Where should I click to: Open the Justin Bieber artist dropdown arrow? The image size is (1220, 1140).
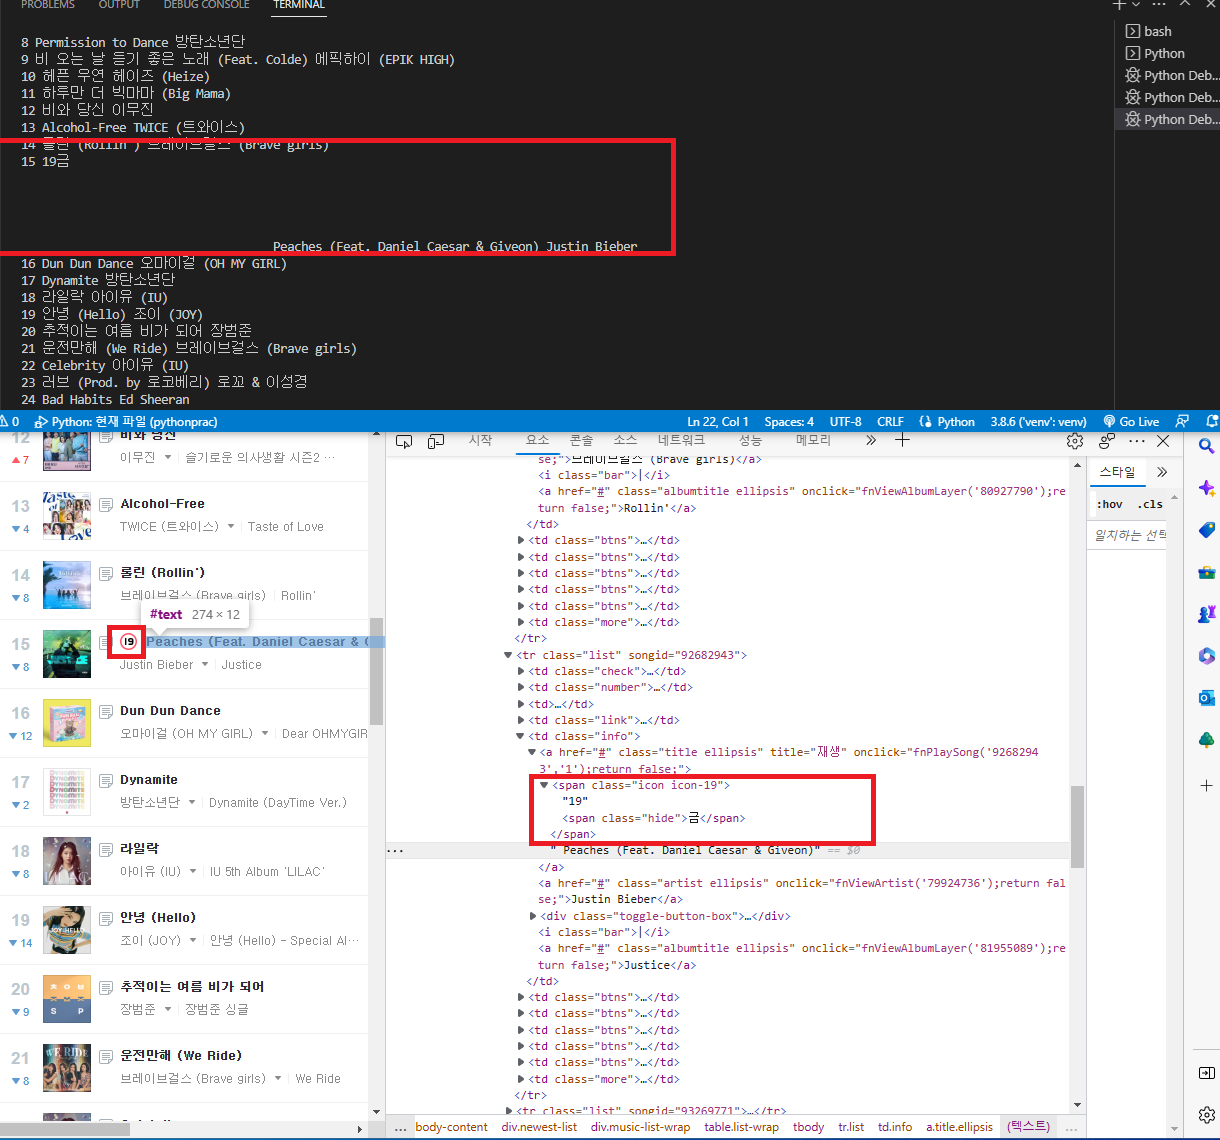click(x=205, y=664)
